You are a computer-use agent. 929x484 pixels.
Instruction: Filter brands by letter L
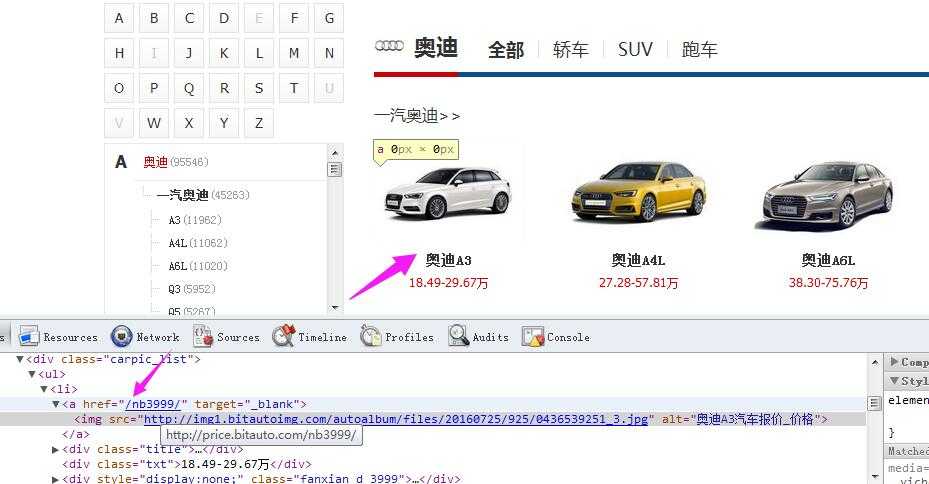pyautogui.click(x=259, y=53)
